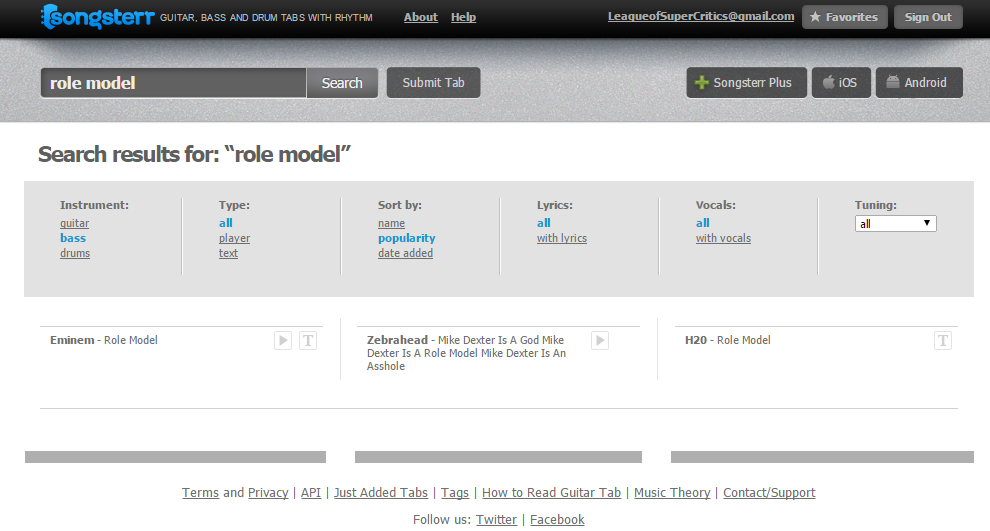Follow Songsterr on Twitter
Viewport: 990px width, 531px height.
(x=496, y=520)
